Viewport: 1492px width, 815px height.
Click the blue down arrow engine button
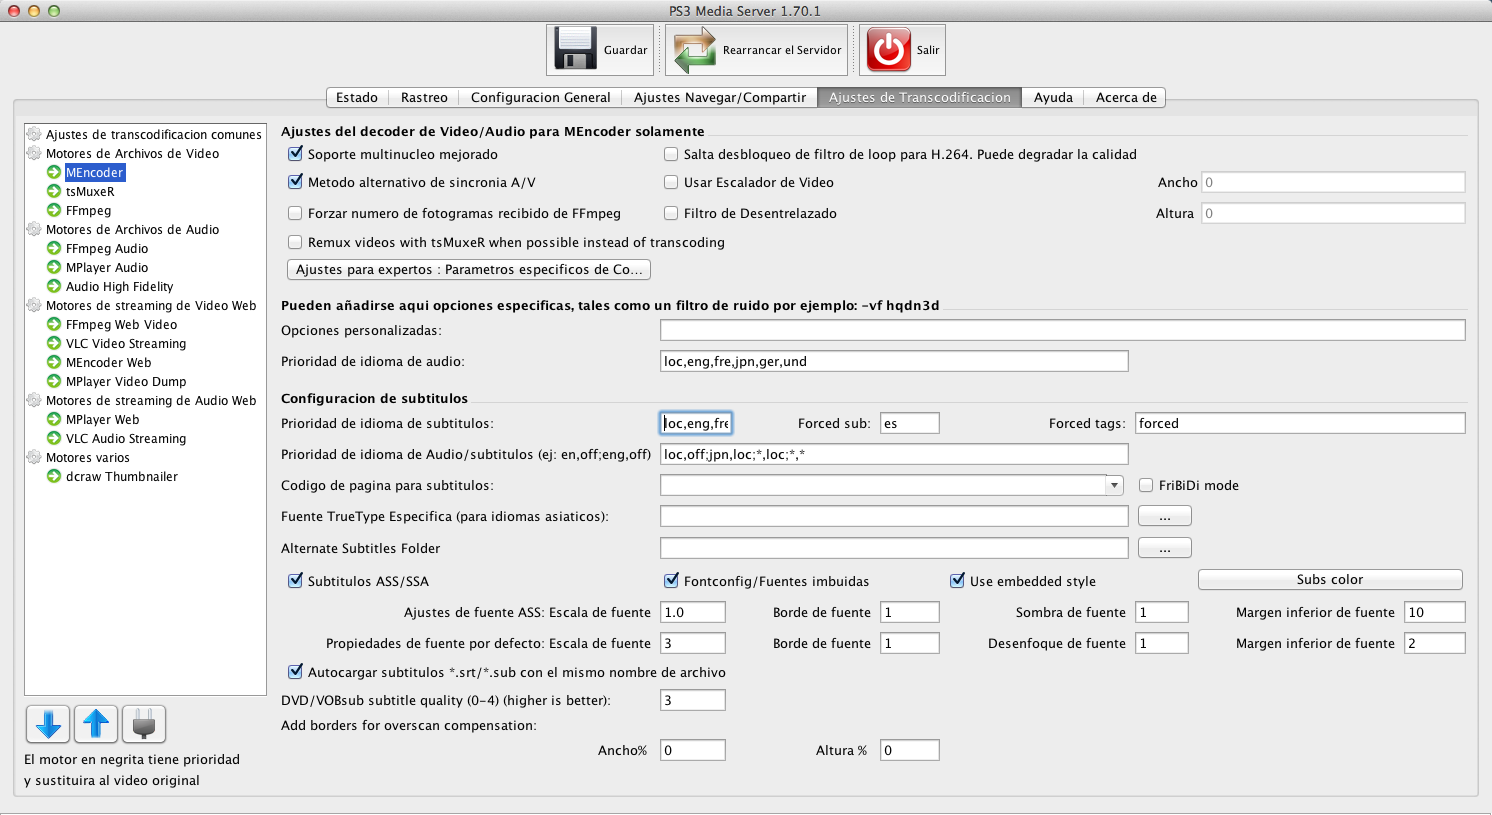point(47,723)
